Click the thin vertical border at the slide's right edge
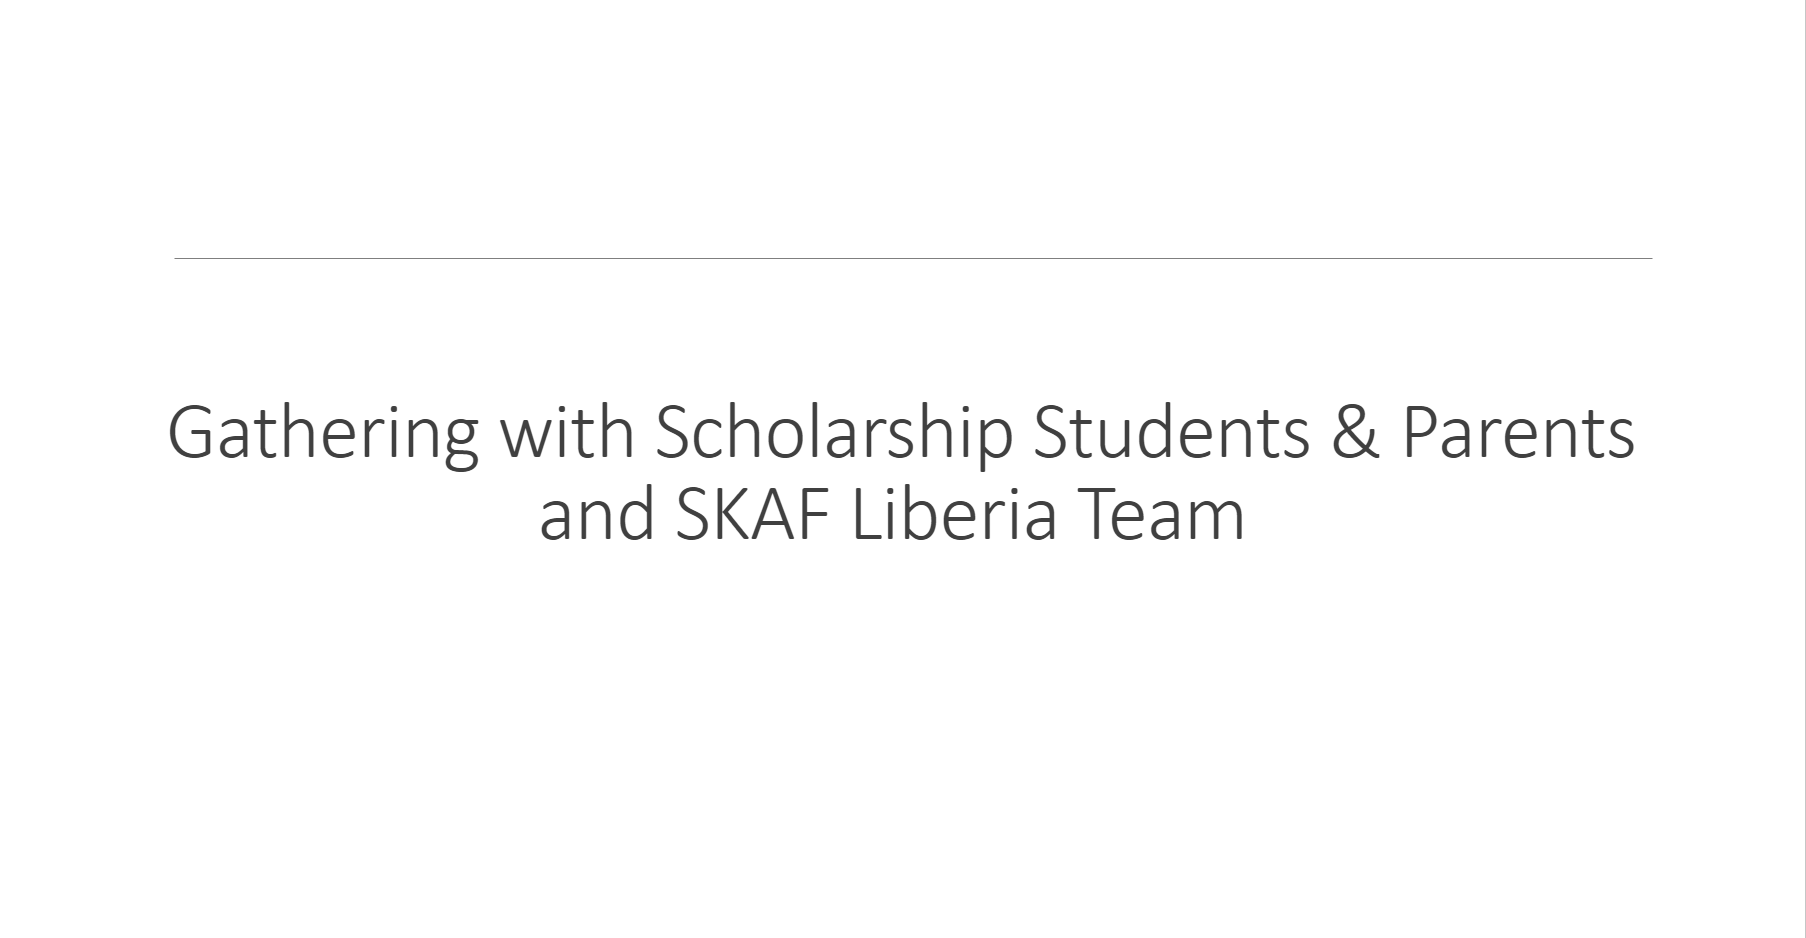The image size is (1806, 938). pyautogui.click(x=1803, y=469)
